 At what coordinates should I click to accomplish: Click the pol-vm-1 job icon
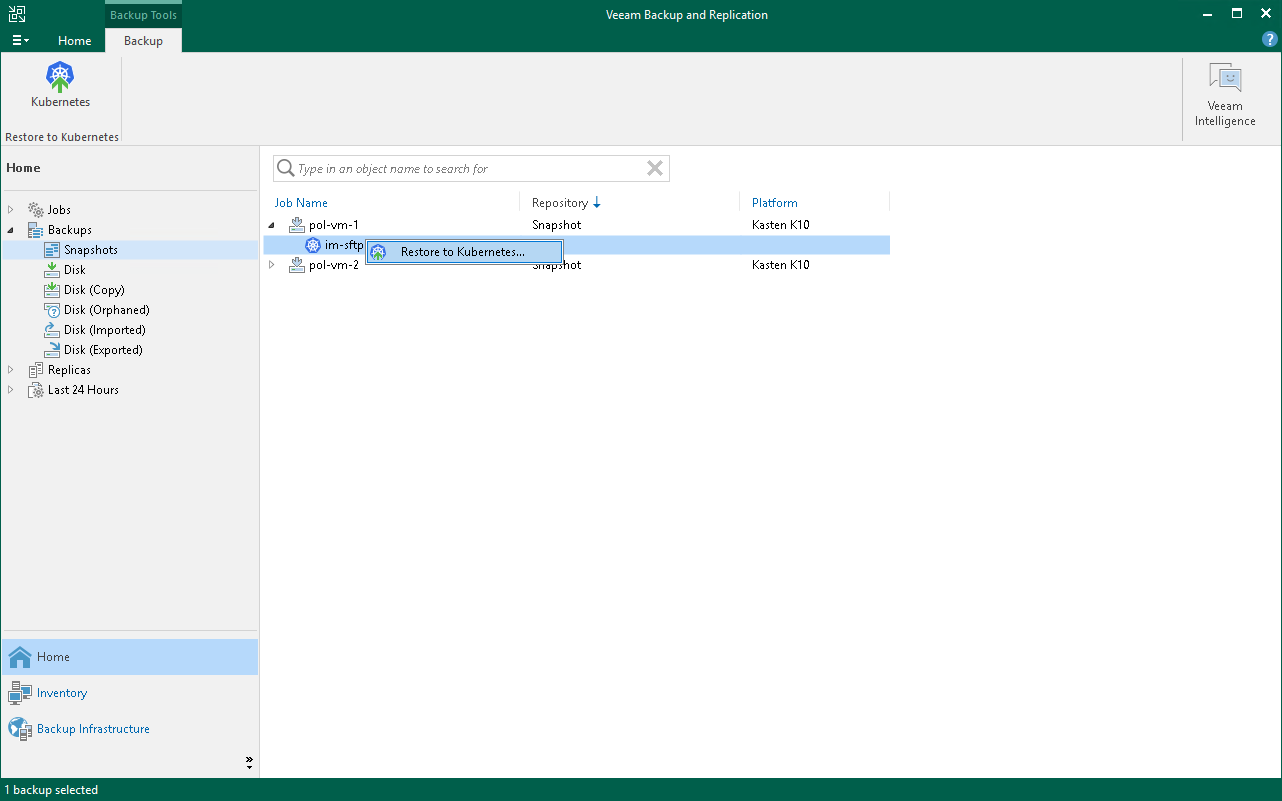pos(297,225)
